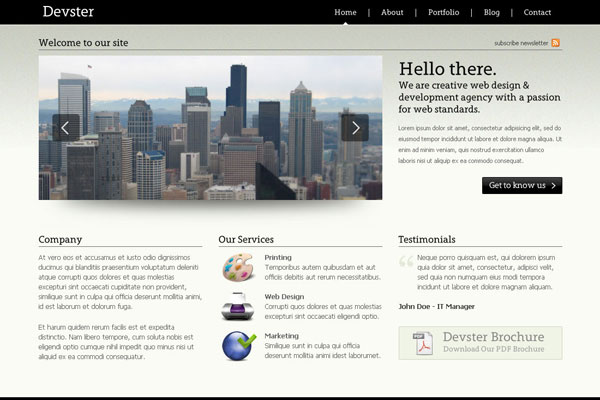Download the Devster Brochure PDF

[493, 342]
